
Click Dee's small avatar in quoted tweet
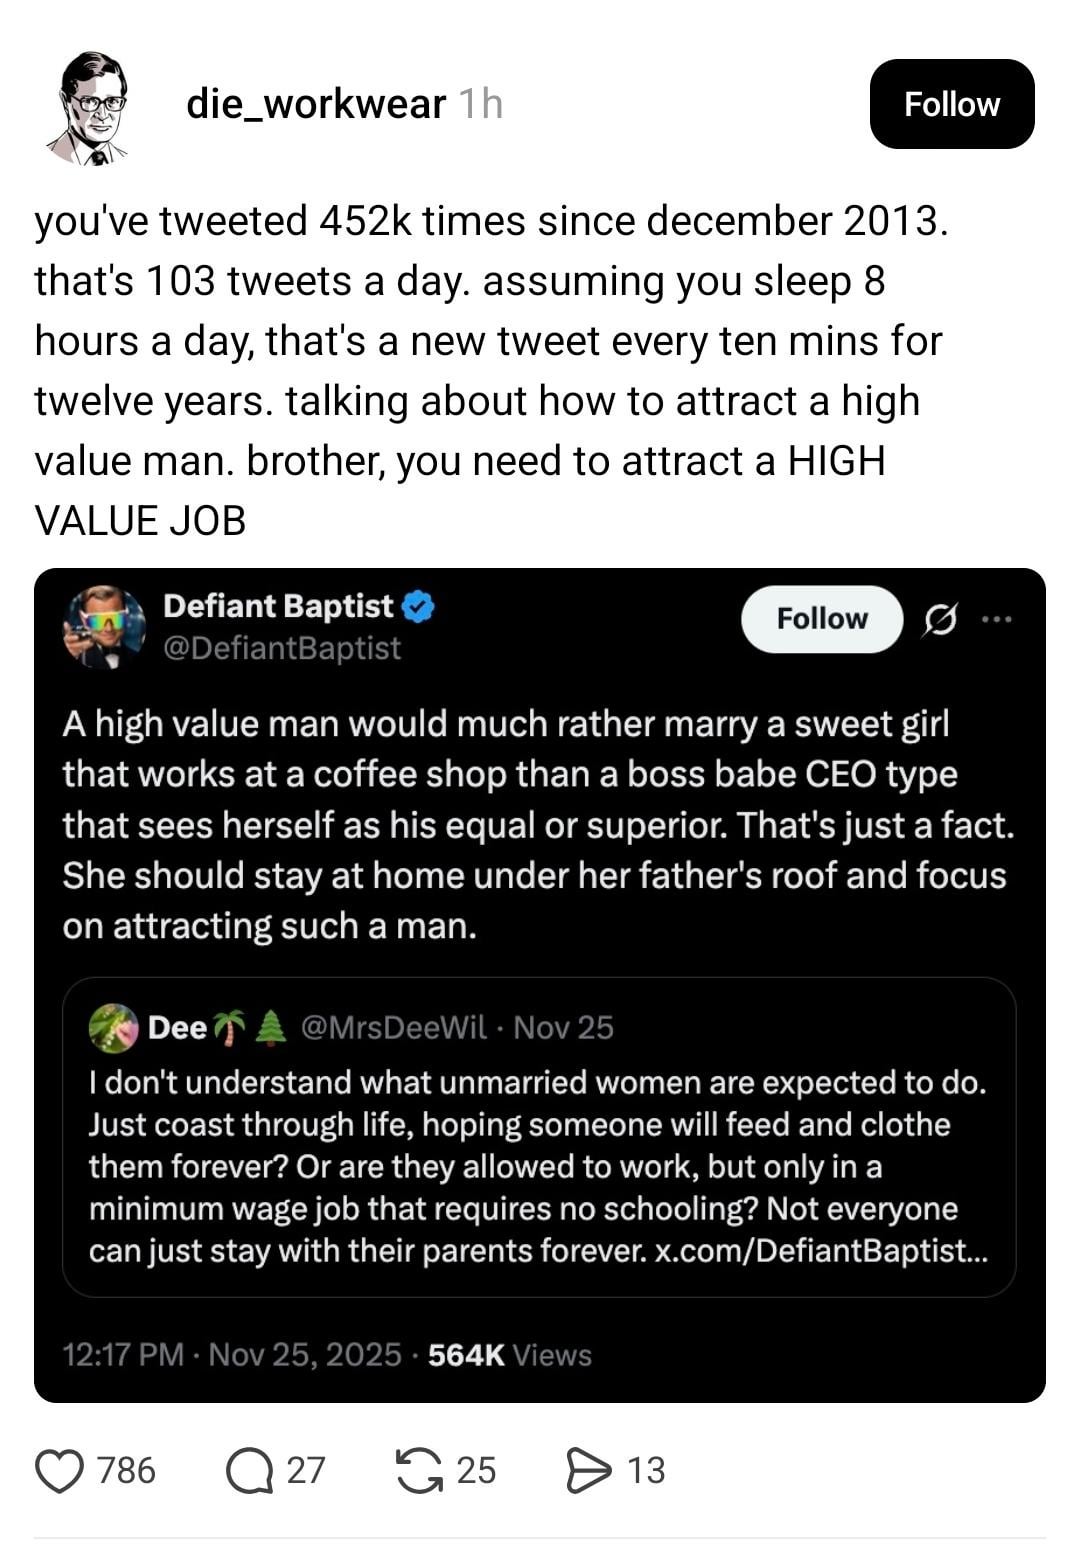(113, 1028)
